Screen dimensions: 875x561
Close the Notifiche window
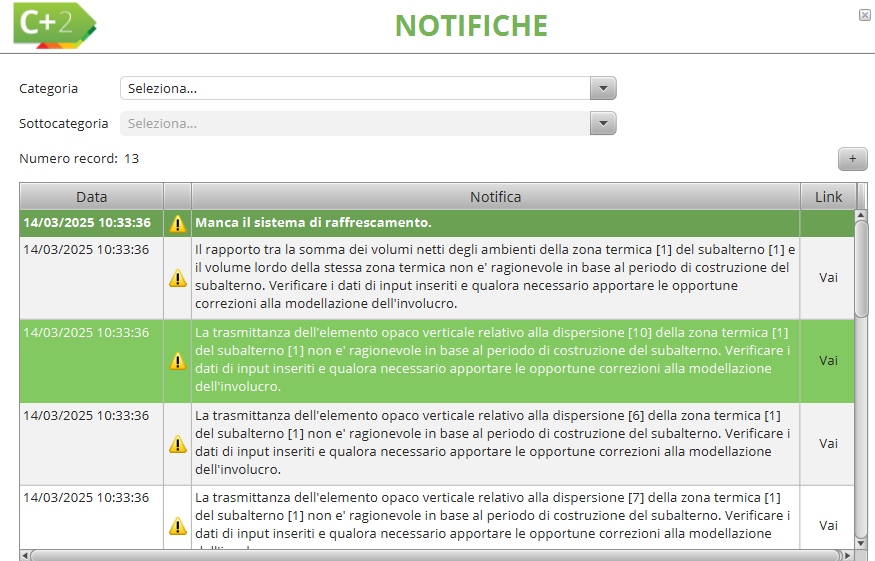tap(864, 15)
